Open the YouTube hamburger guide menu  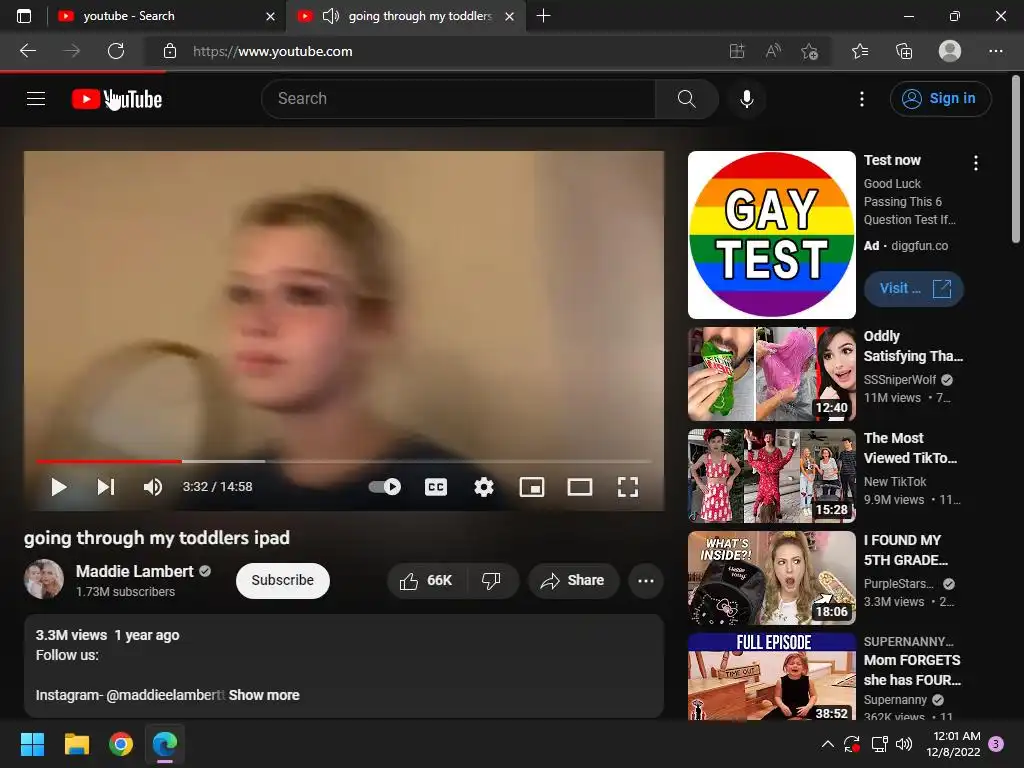36,99
